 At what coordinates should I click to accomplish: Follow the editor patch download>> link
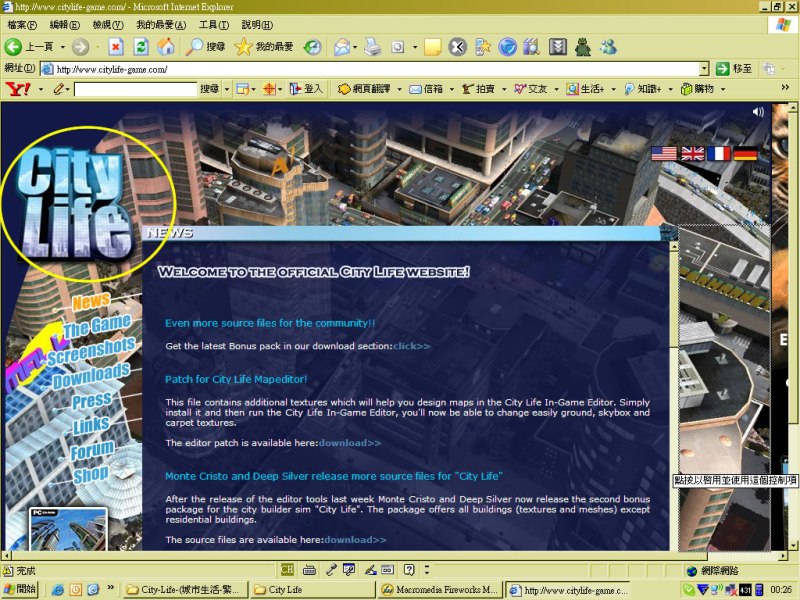[x=349, y=443]
